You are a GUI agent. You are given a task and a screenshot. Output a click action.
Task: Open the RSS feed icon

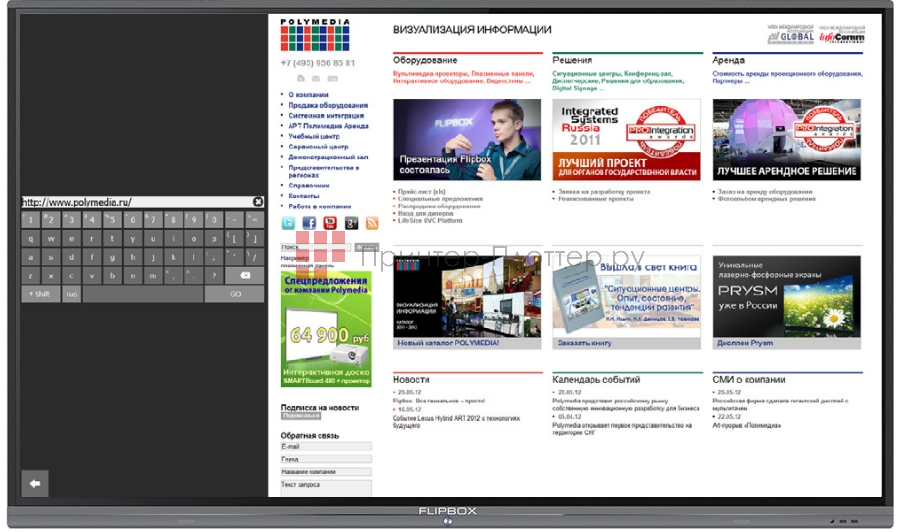point(372,223)
